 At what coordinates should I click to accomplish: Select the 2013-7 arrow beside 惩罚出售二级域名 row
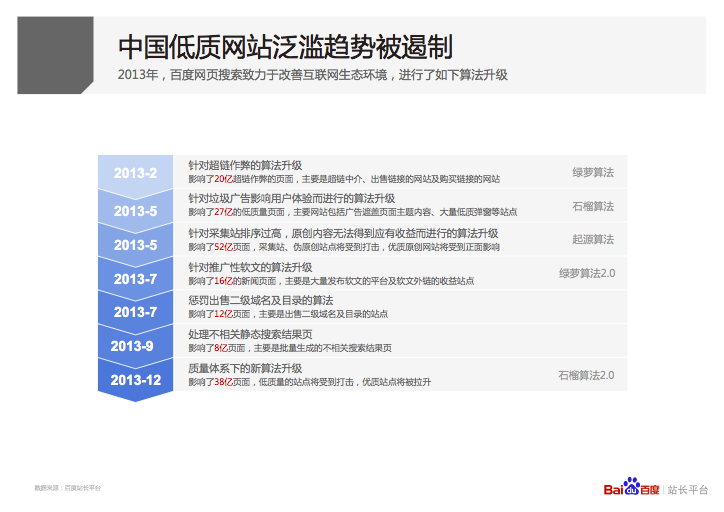pos(135,312)
